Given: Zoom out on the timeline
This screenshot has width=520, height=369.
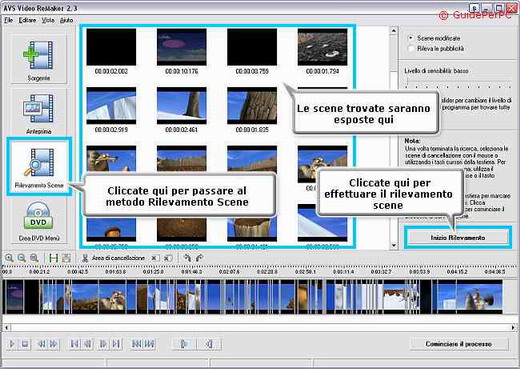Looking at the screenshot, I should pyautogui.click(x=22, y=258).
